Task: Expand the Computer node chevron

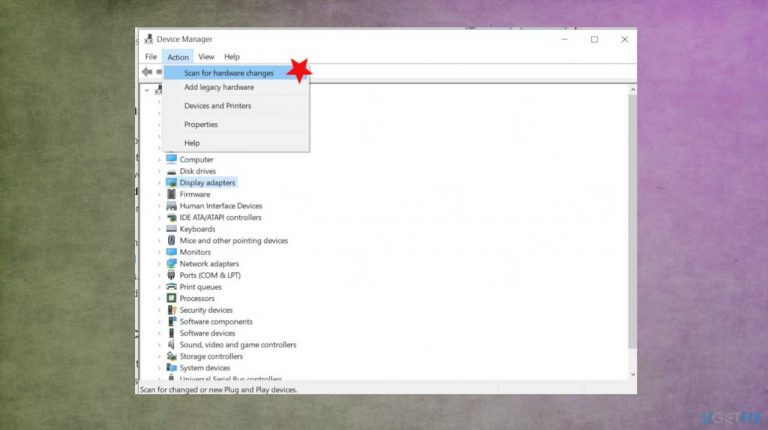Action: tap(159, 160)
